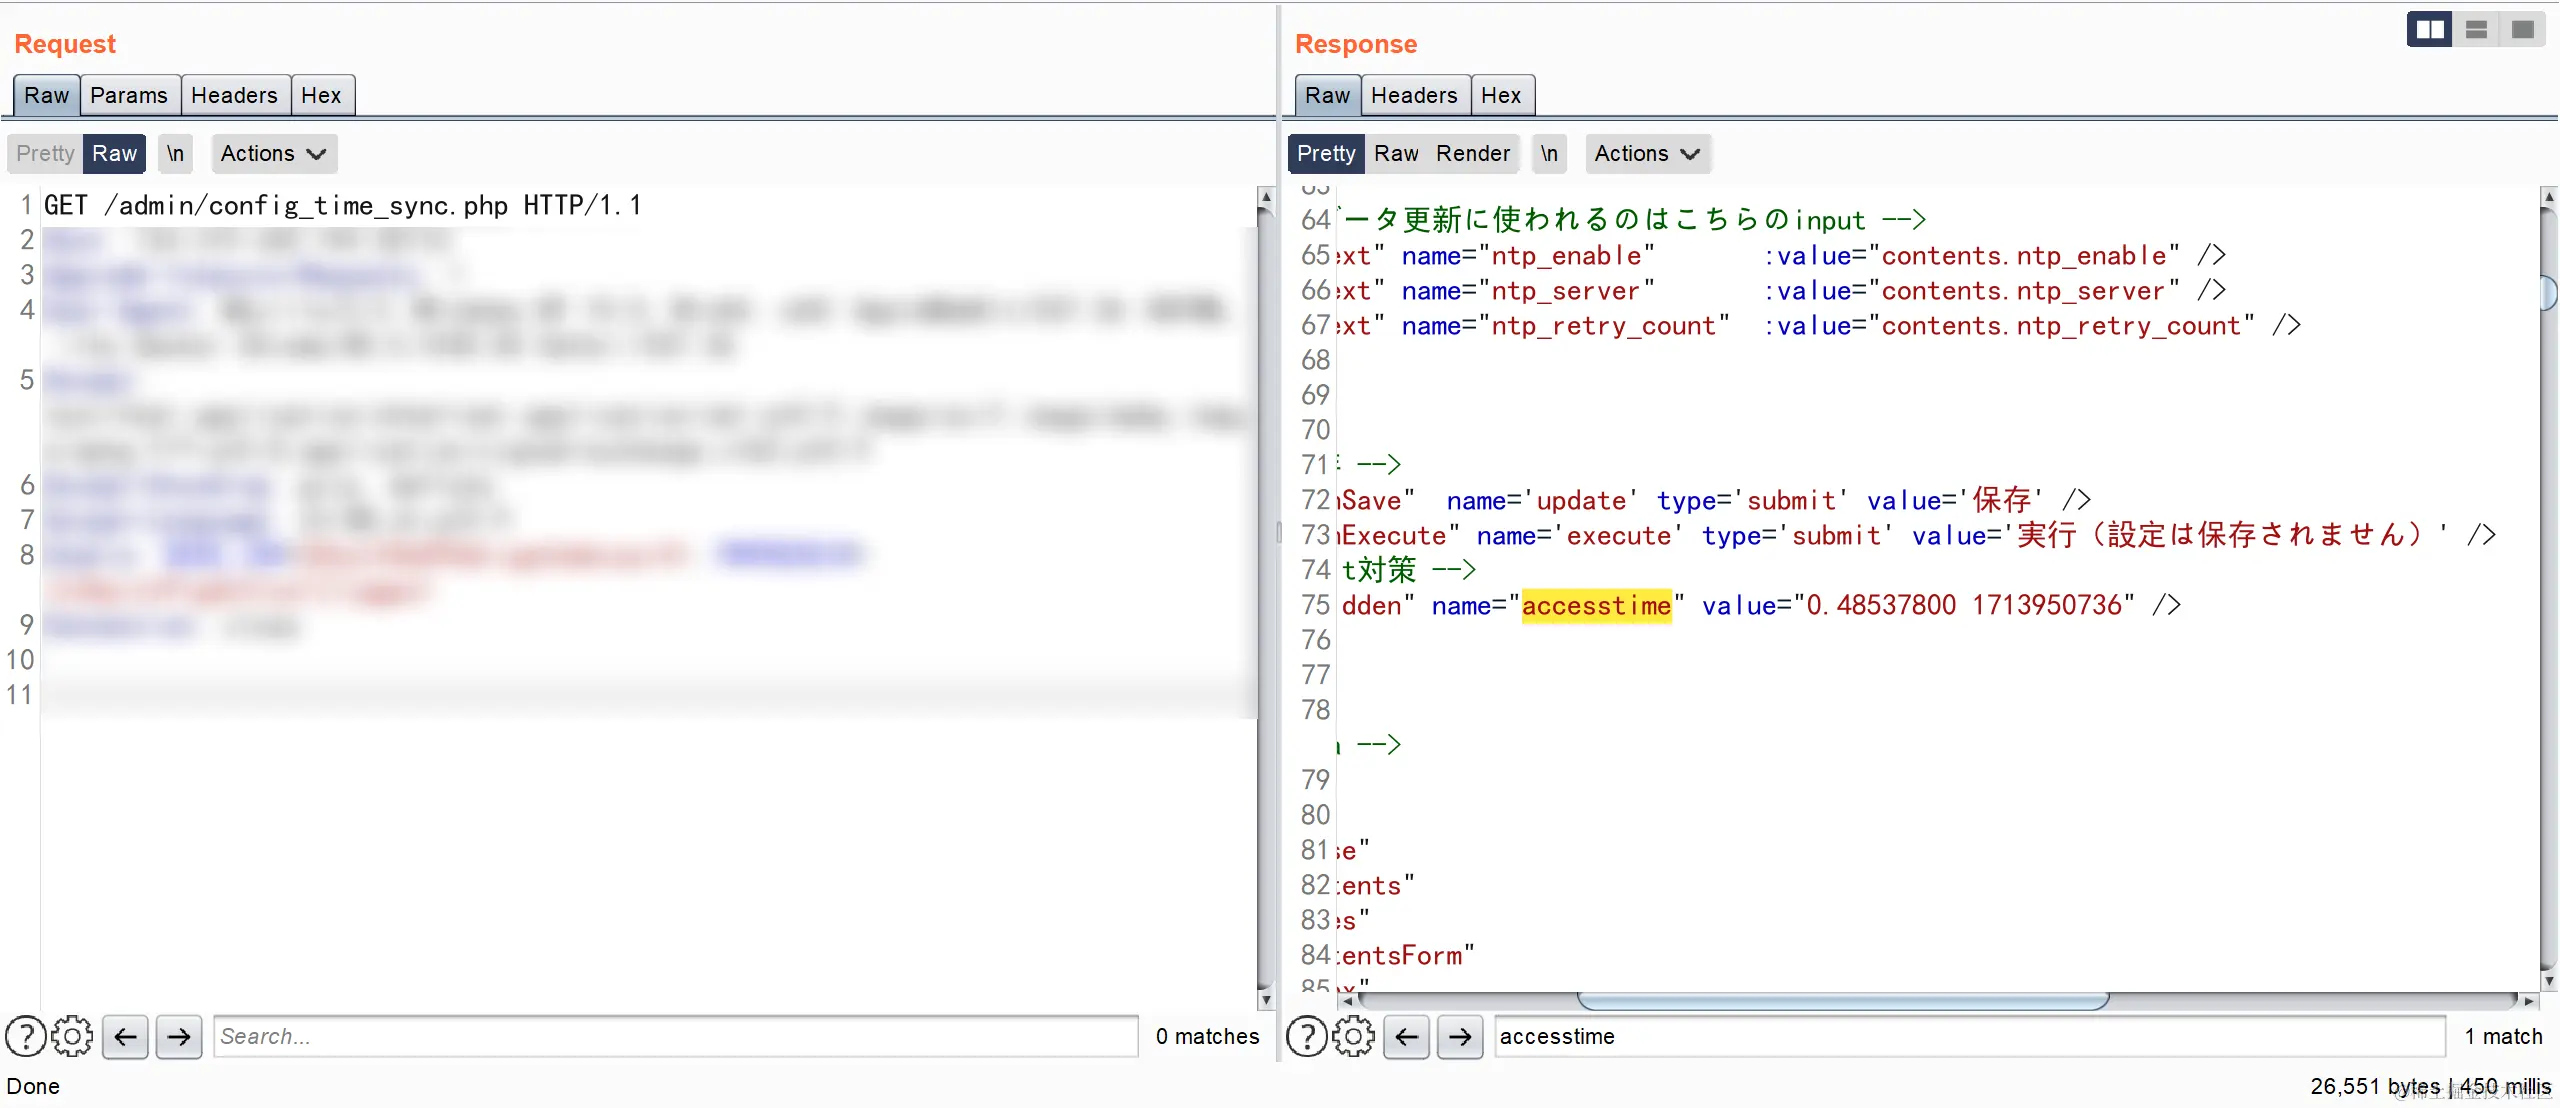Jump to next Response search match
The height and width of the screenshot is (1108, 2560).
point(1460,1036)
